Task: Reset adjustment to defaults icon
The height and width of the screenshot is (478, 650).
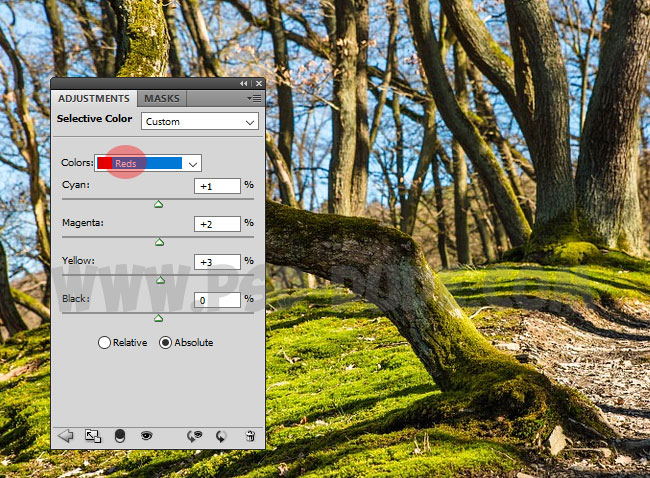Action: point(221,436)
